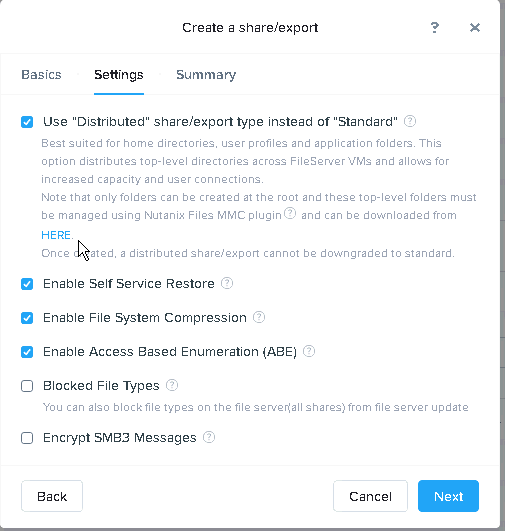Viewport: 505px width, 531px height.
Task: Enable the Blocked File Types checkbox
Action: (x=27, y=386)
